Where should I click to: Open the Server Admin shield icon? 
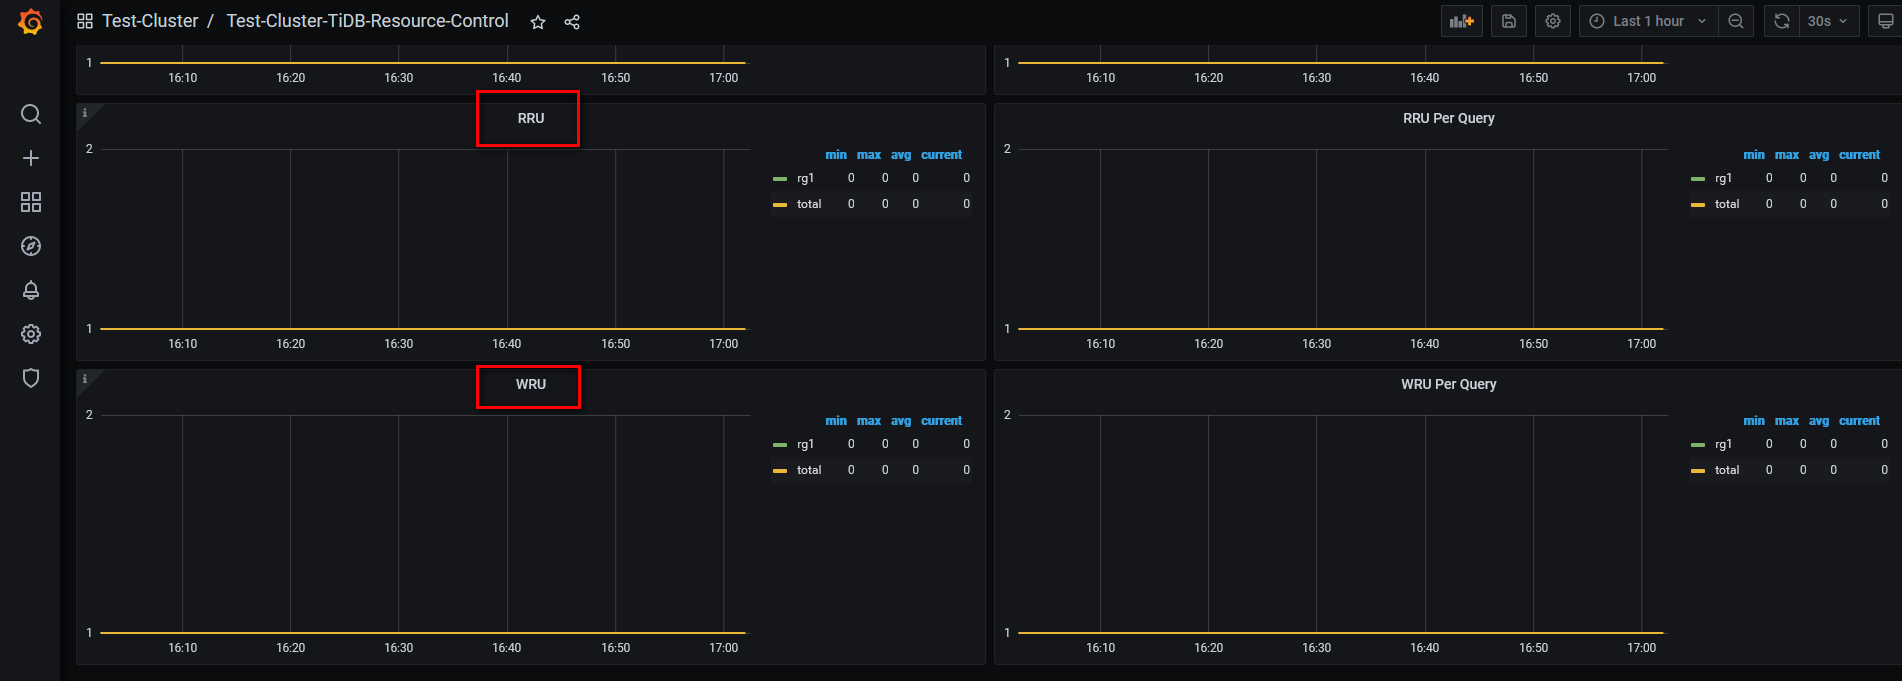click(x=31, y=378)
